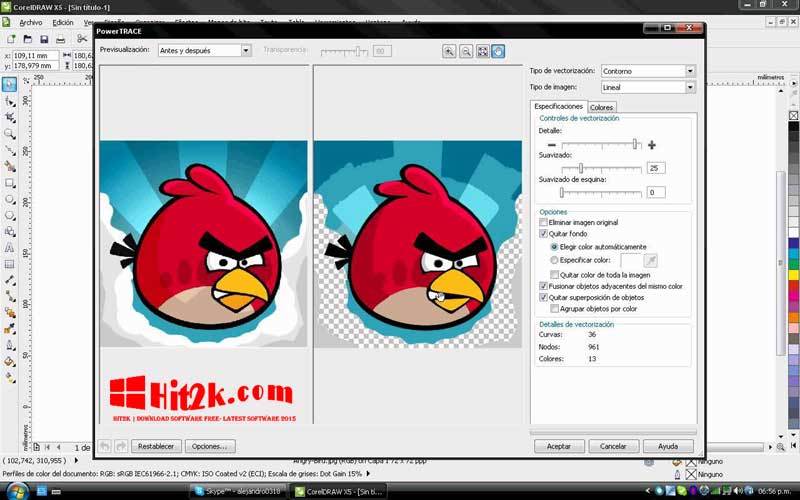Expand the cursor coordinates status bar arrow
The height and width of the screenshot is (500, 800).
point(77,460)
